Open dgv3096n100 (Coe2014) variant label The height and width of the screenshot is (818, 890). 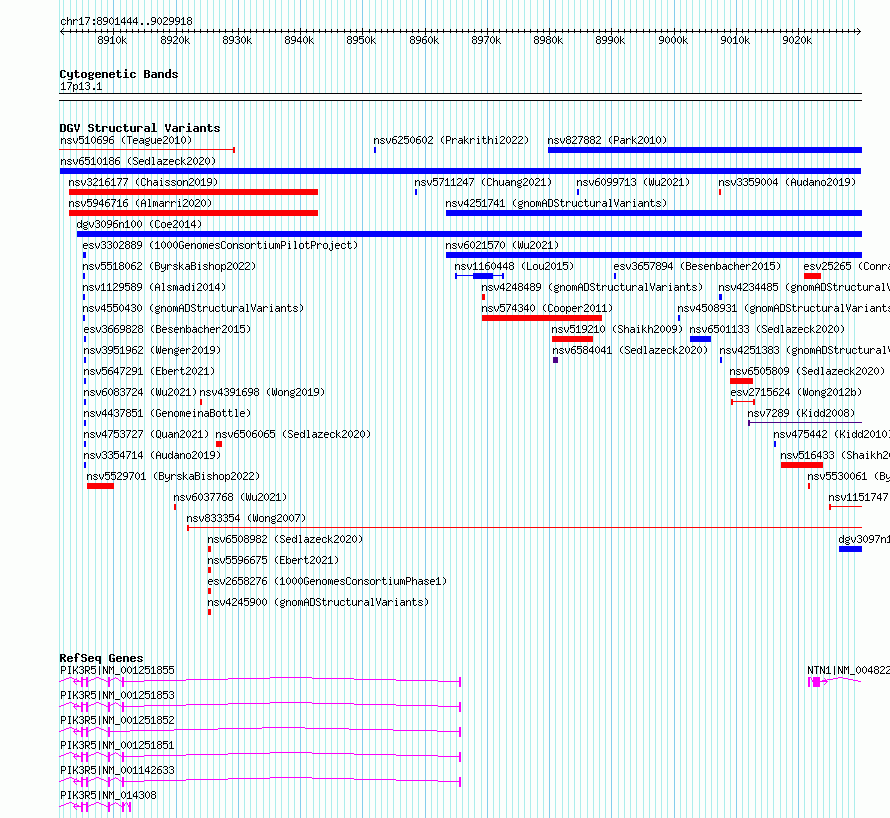pos(139,224)
